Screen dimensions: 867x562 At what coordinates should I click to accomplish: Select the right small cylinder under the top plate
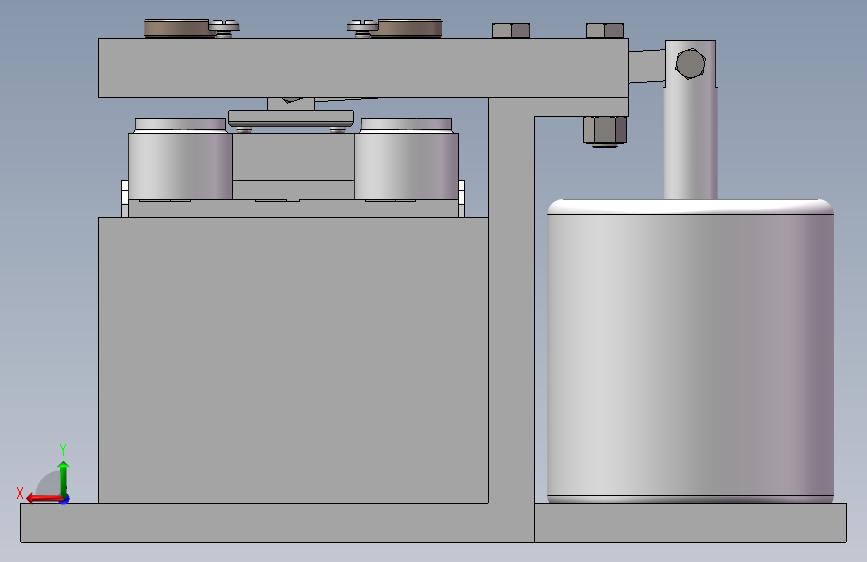(406, 165)
